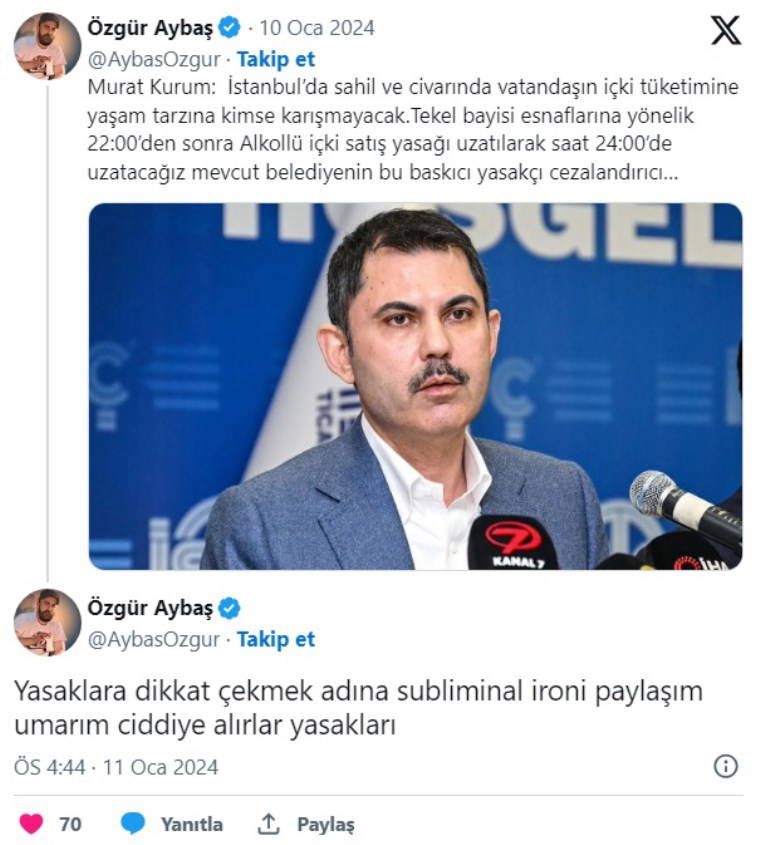Click the lower @AybasOzgur handle
This screenshot has width=760, height=845.
click(x=154, y=639)
